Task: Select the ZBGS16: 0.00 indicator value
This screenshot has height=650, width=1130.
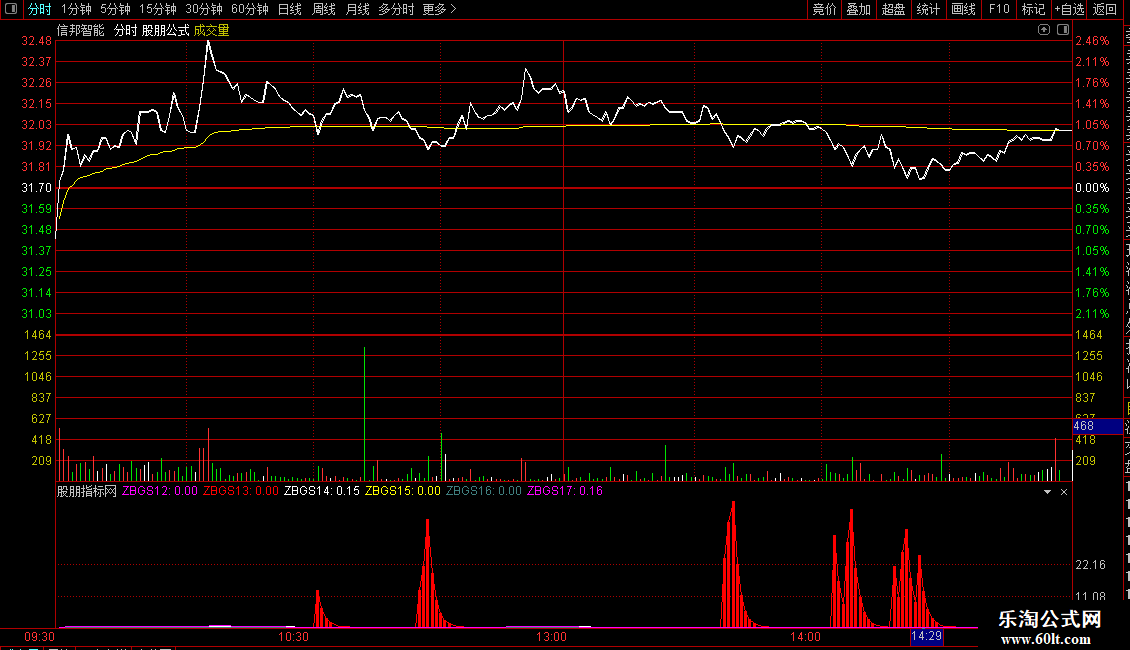Action: click(x=484, y=491)
